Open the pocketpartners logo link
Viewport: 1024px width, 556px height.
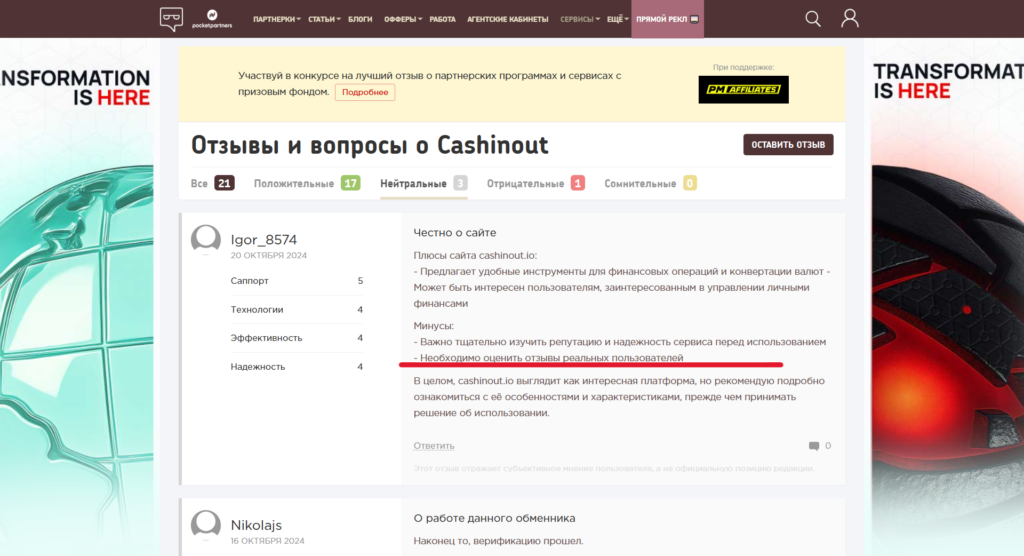click(x=212, y=19)
